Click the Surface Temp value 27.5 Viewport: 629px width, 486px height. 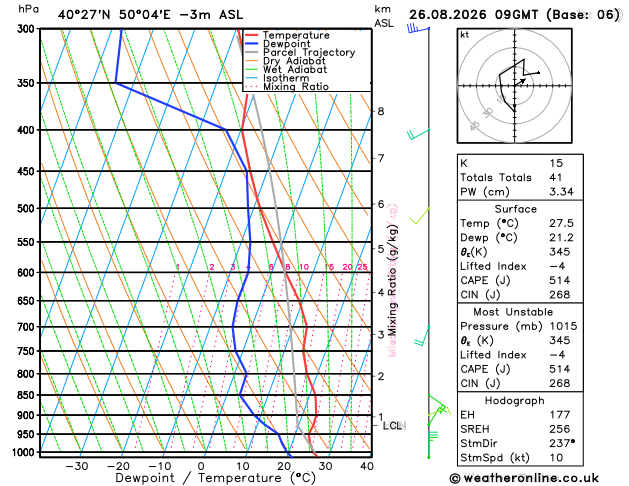tap(561, 223)
